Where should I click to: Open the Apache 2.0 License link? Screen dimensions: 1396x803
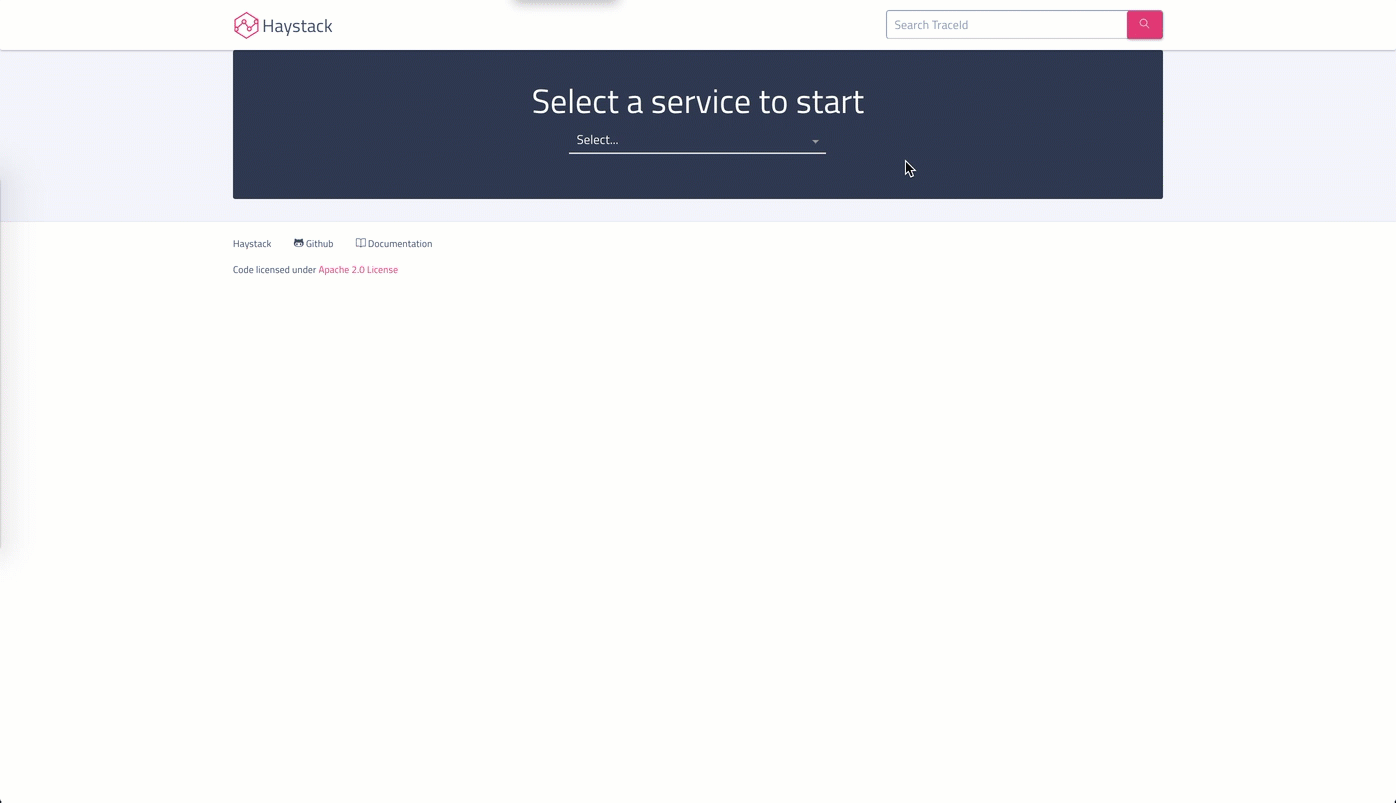(358, 270)
